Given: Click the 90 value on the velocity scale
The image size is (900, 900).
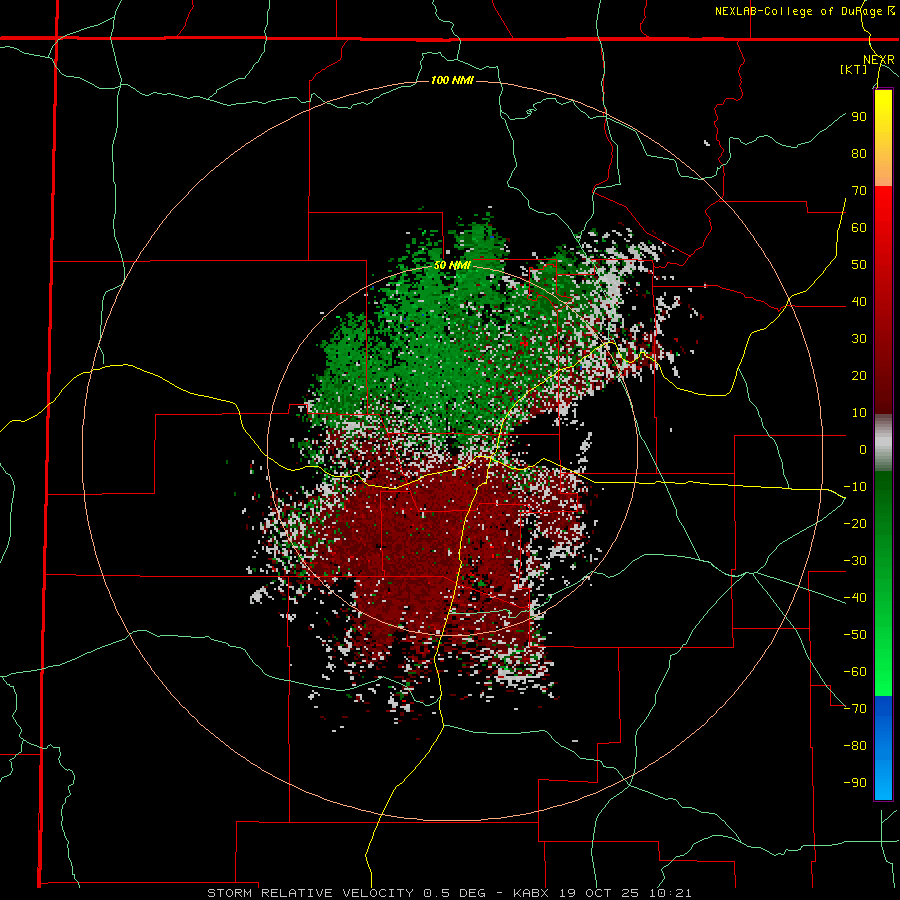Looking at the screenshot, I should click(859, 117).
